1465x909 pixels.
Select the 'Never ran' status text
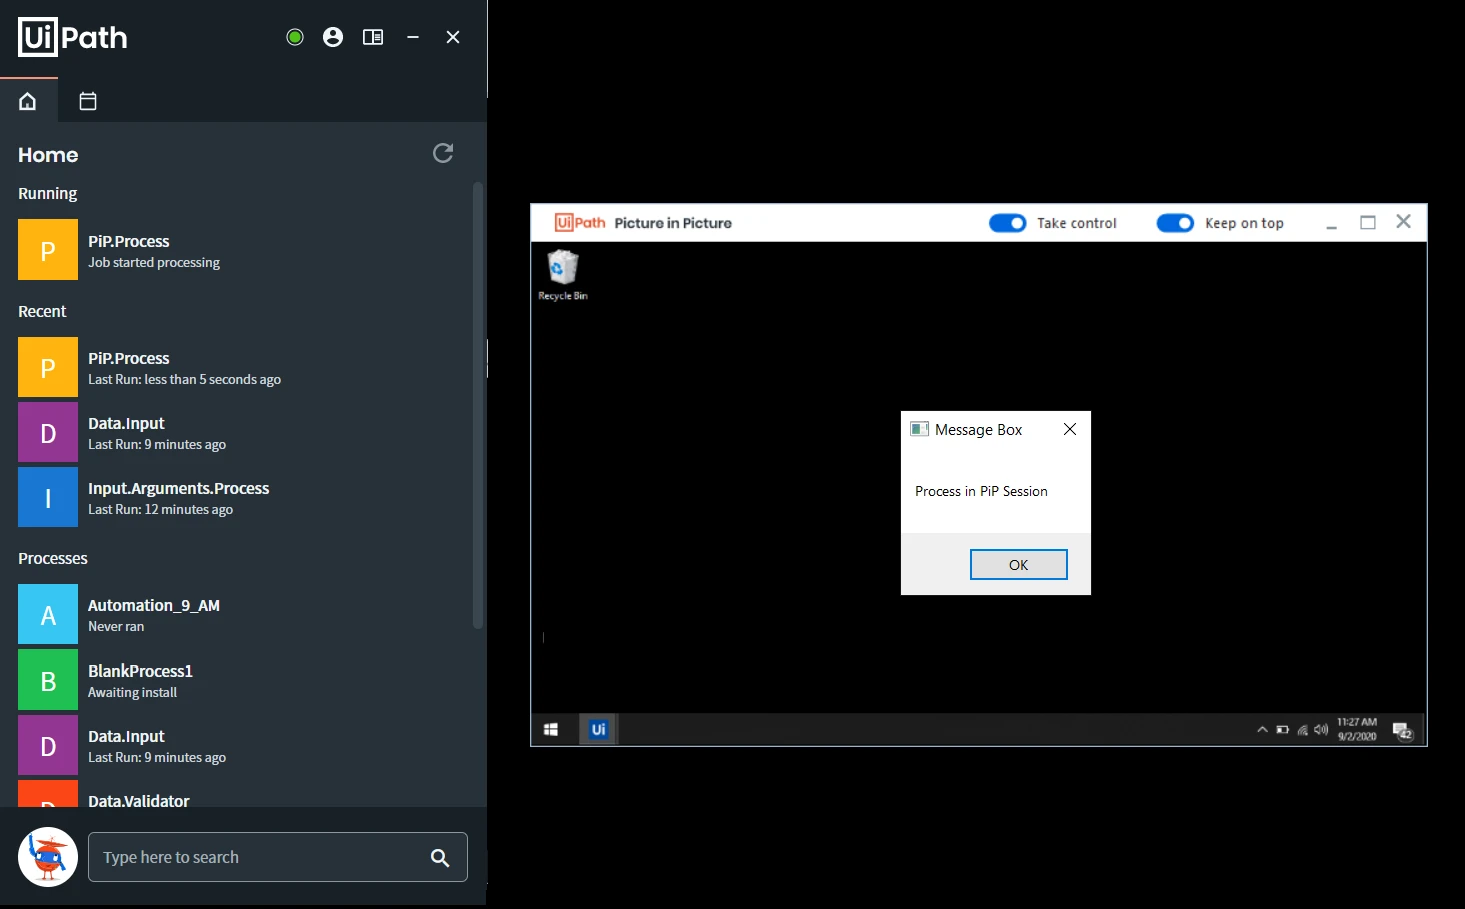tap(116, 627)
